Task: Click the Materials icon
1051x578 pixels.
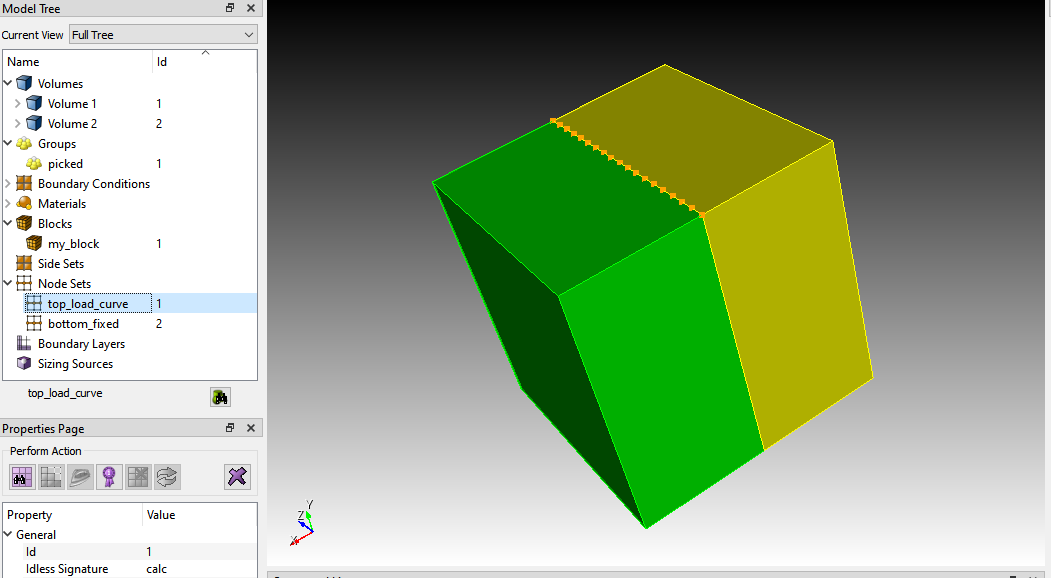Action: click(x=24, y=203)
